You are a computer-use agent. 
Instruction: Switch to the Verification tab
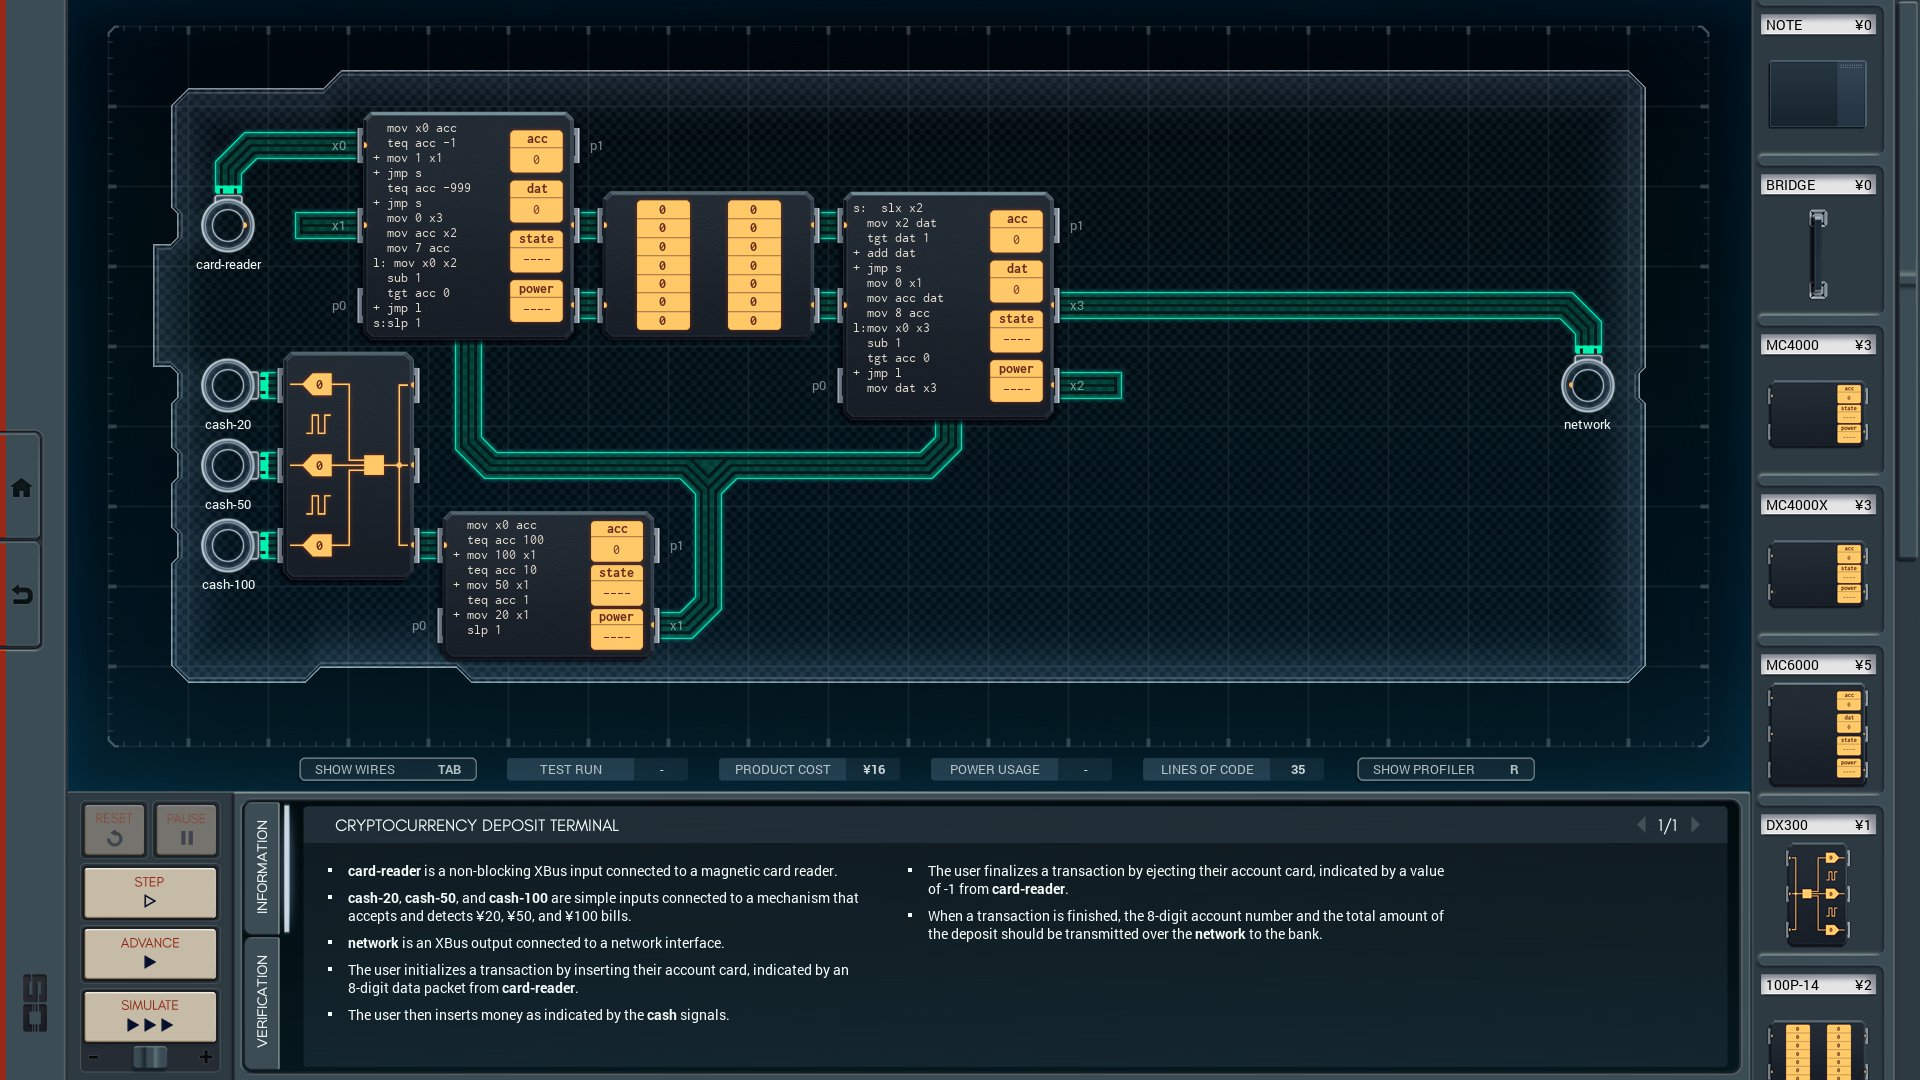[262, 1002]
